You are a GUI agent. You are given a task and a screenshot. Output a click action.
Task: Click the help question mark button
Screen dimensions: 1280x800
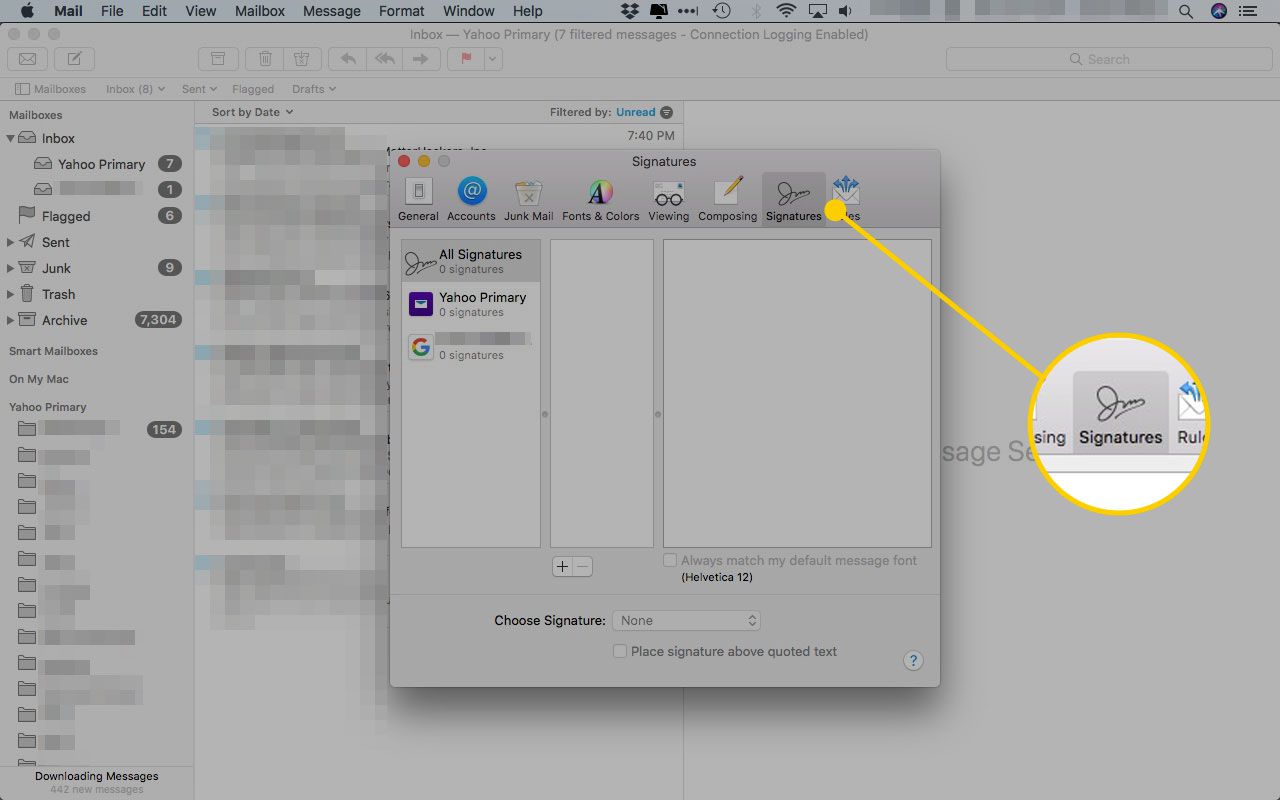(912, 661)
